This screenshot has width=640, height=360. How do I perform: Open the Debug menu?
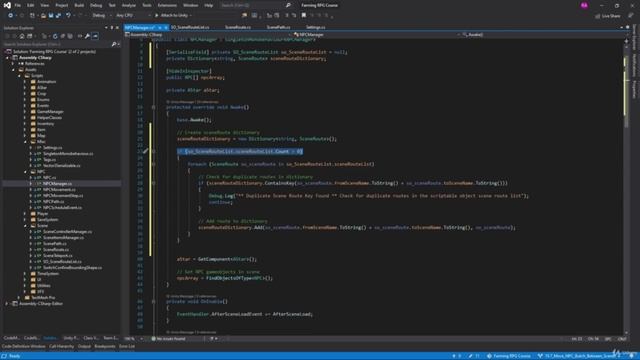coord(96,5)
